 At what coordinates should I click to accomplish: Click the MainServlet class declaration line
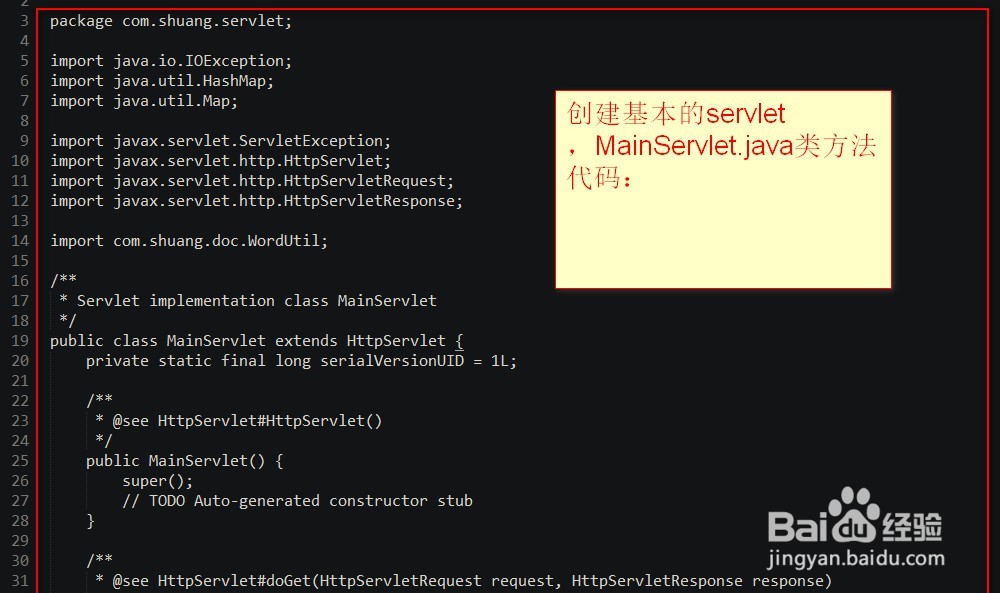(x=256, y=341)
